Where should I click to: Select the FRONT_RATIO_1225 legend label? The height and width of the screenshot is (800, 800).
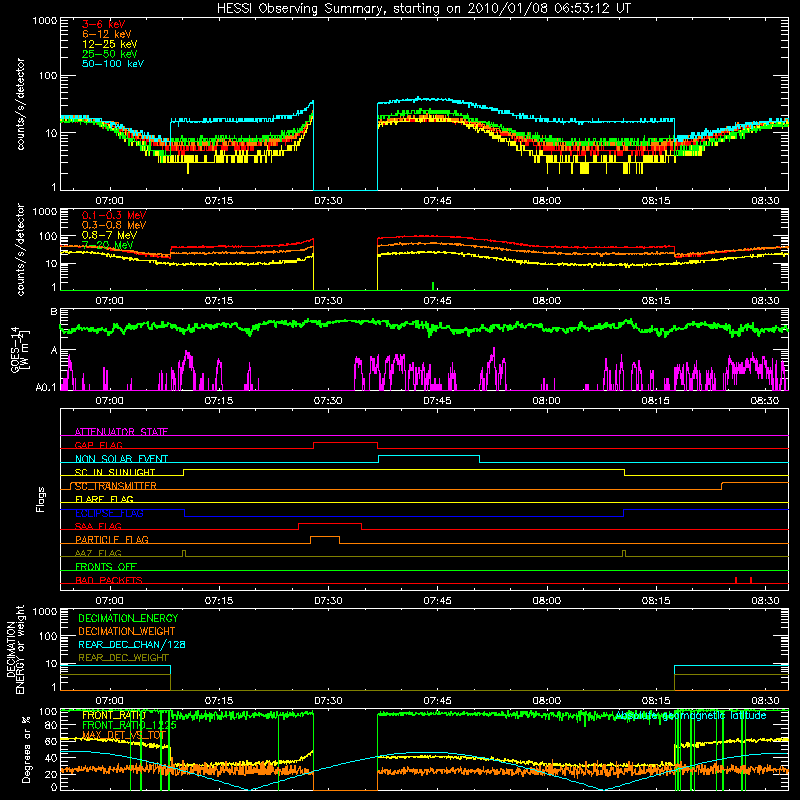[129, 725]
